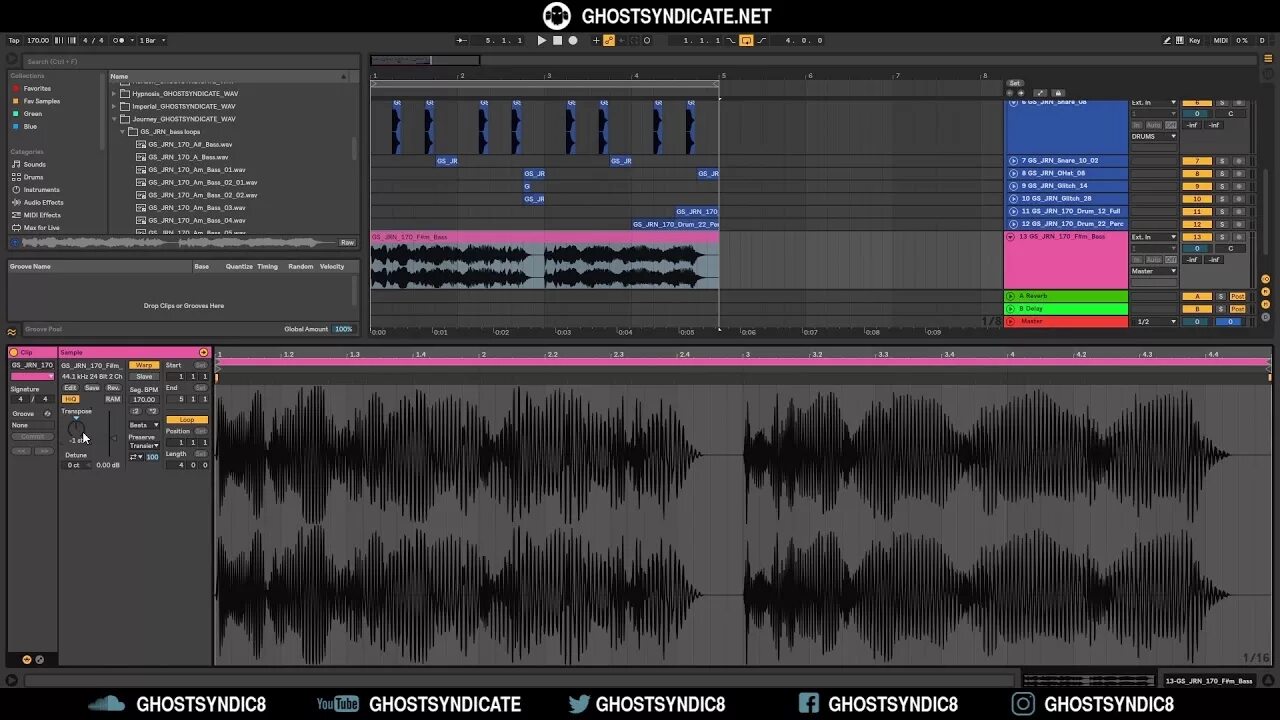The width and height of the screenshot is (1280, 720).
Task: Open the Drums category
Action: click(x=33, y=177)
